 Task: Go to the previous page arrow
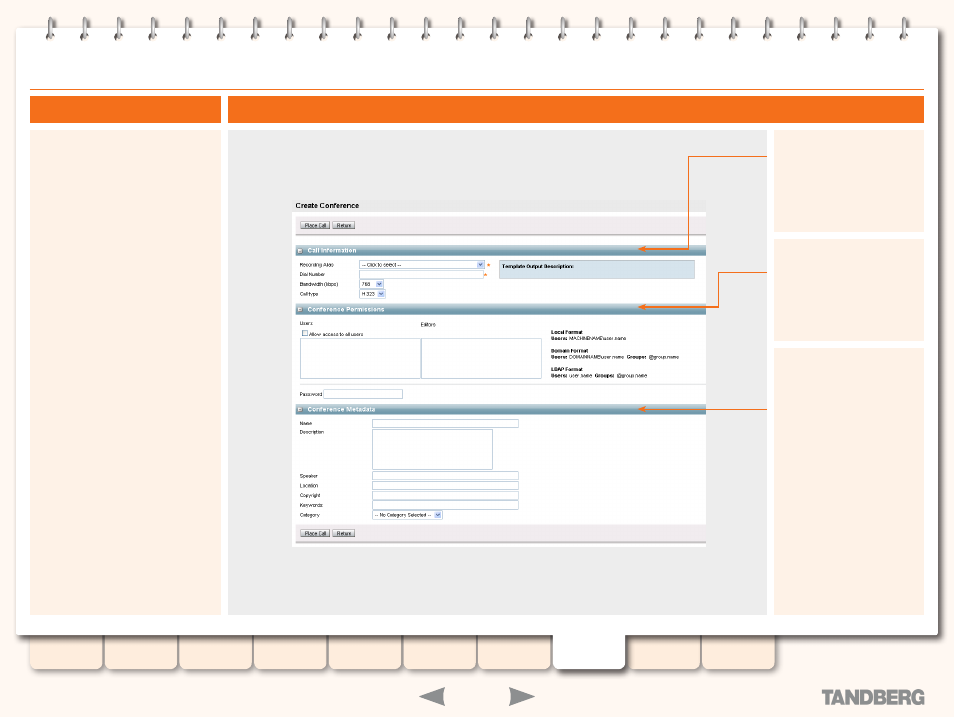(x=433, y=696)
